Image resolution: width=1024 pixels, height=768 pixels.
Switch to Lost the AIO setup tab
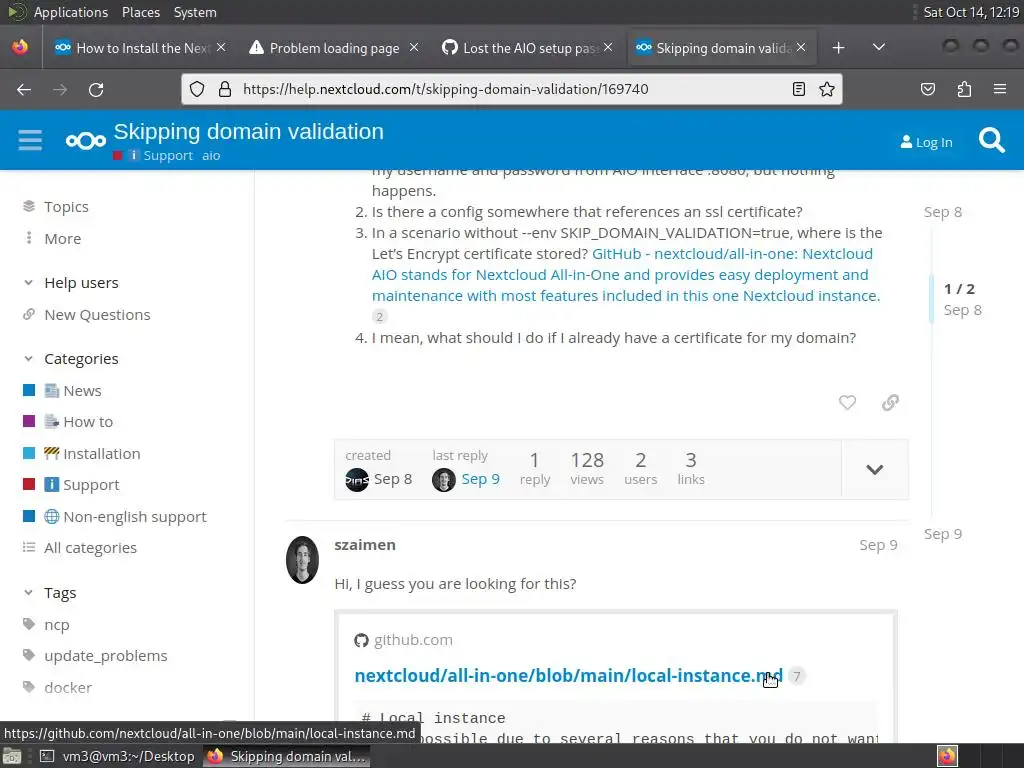pyautogui.click(x=528, y=48)
